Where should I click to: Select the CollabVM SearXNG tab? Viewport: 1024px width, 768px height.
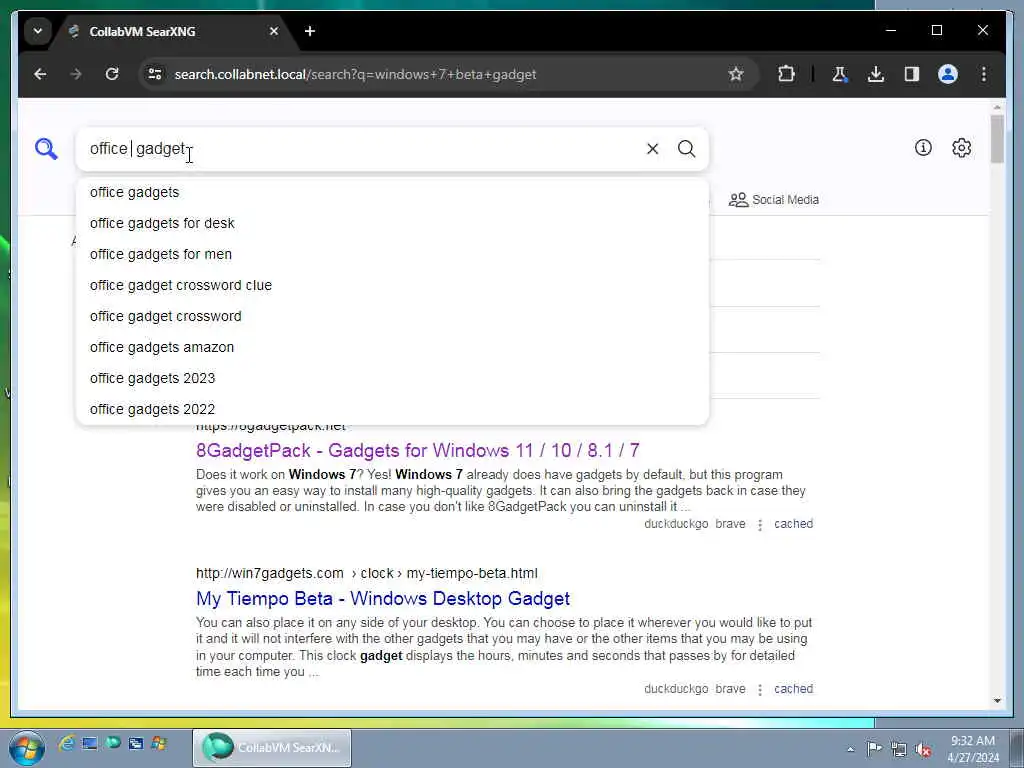coord(173,31)
